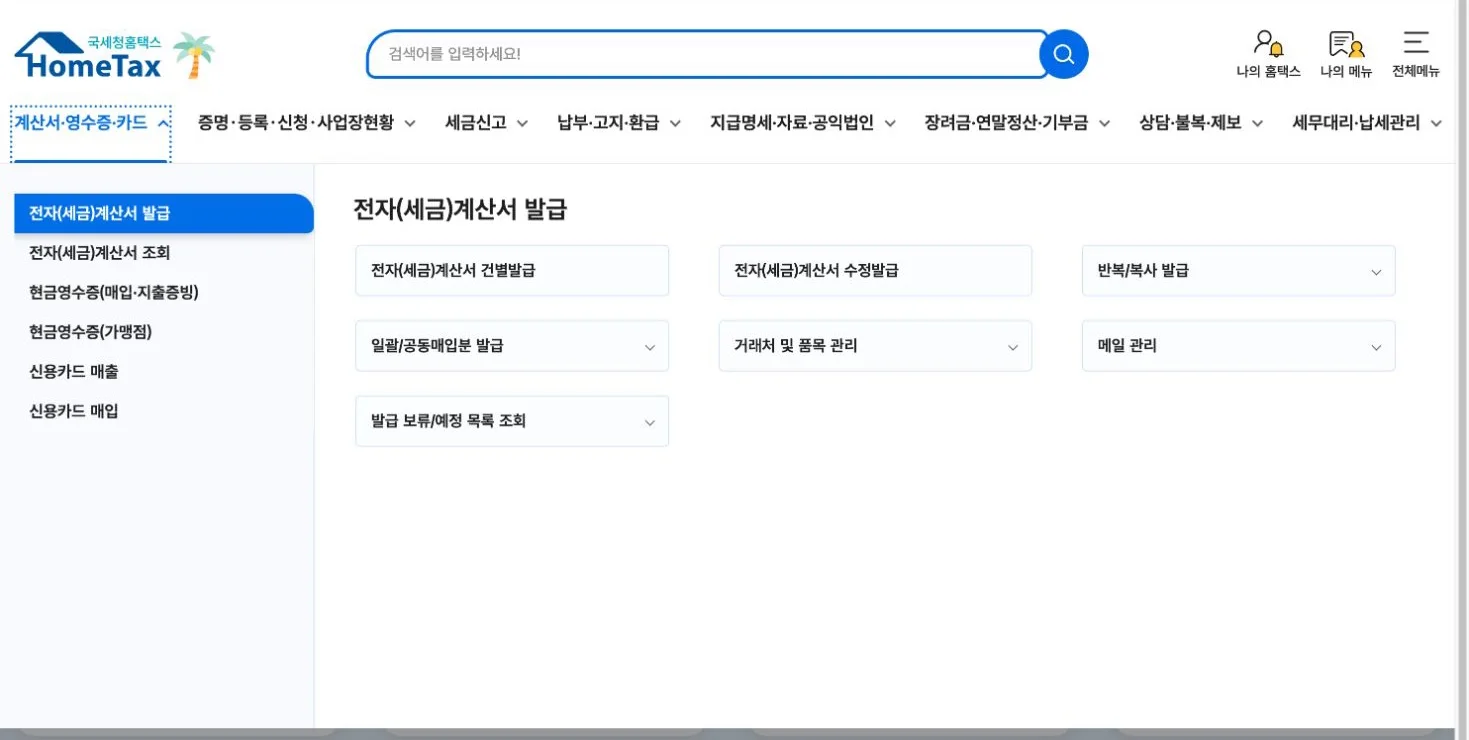The image size is (1469, 740).
Task: Click the HomeTax logo
Action: click(x=88, y=56)
